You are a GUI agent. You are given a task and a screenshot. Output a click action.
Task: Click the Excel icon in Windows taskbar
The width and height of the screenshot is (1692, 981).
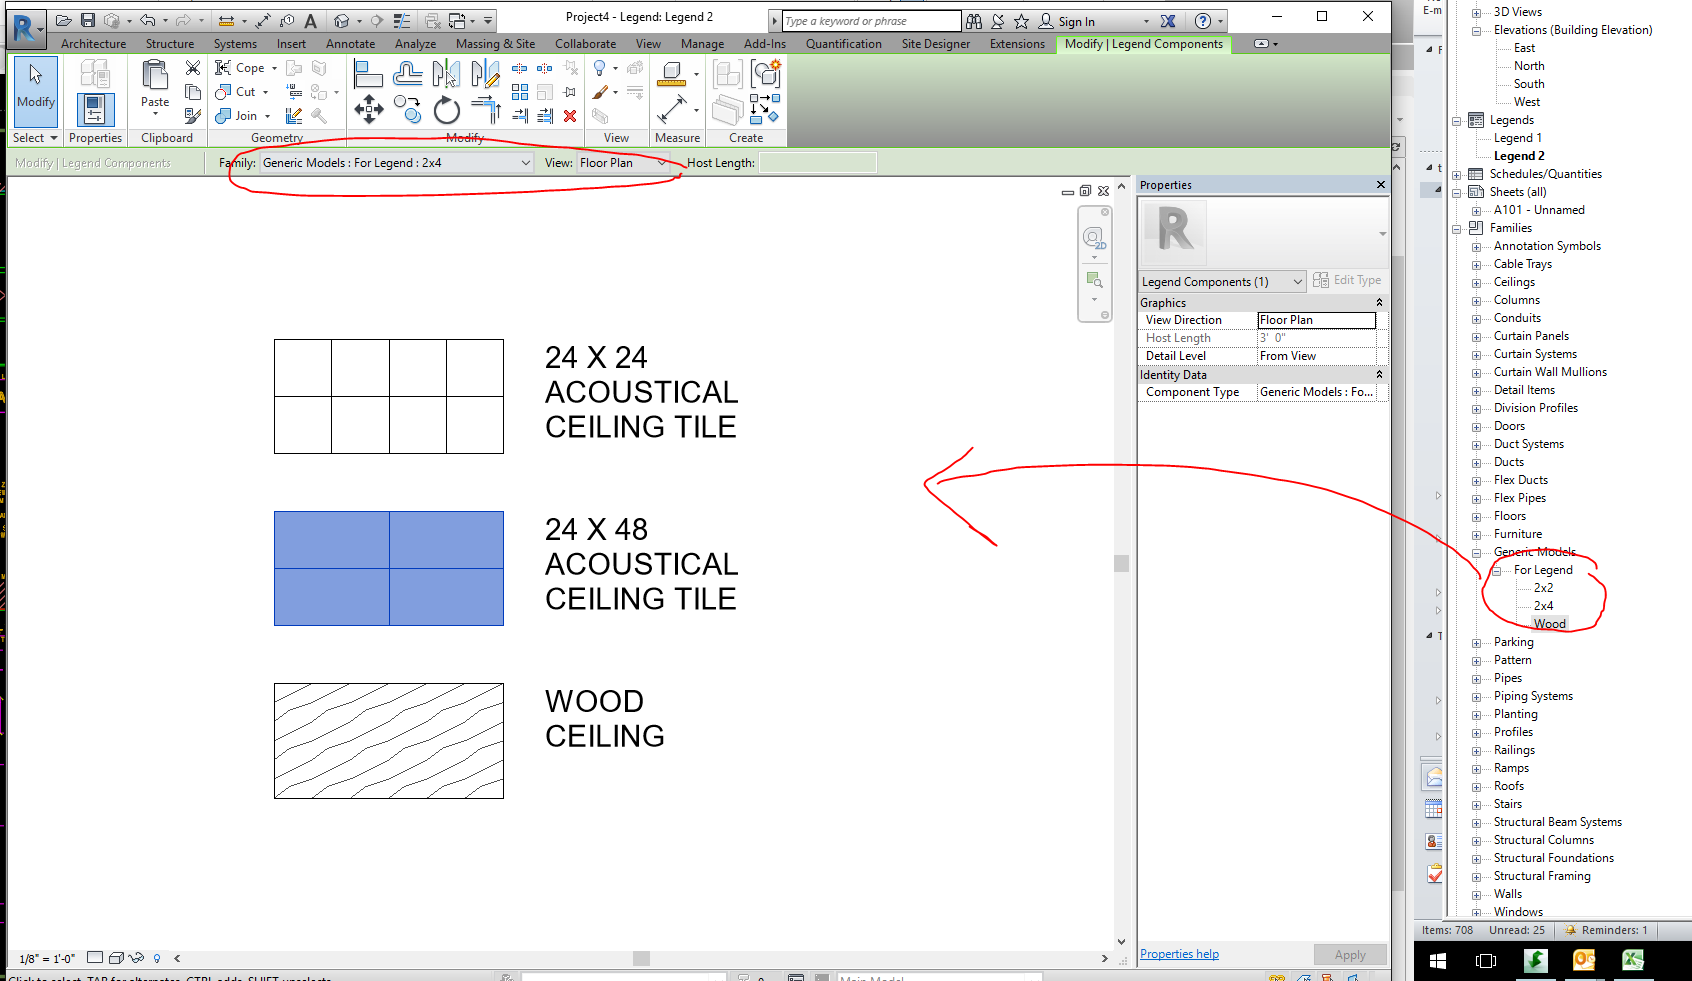[x=1633, y=960]
